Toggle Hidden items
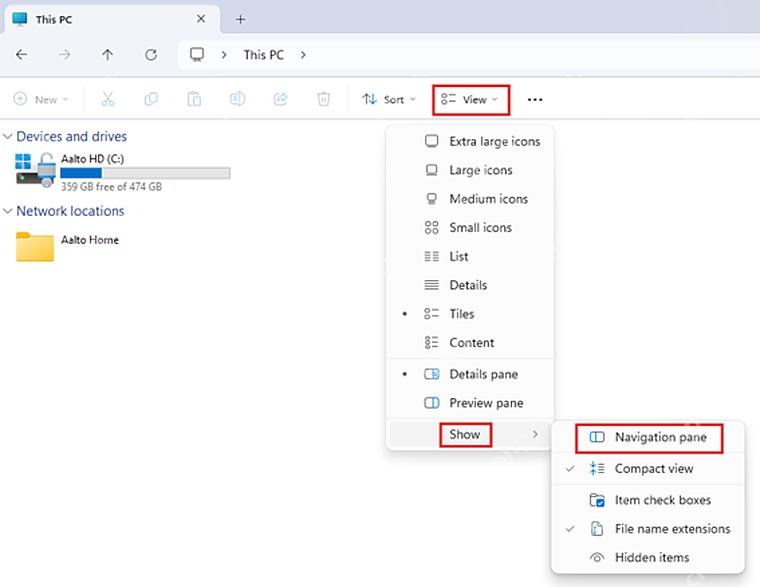The width and height of the screenshot is (760, 587). coord(649,557)
